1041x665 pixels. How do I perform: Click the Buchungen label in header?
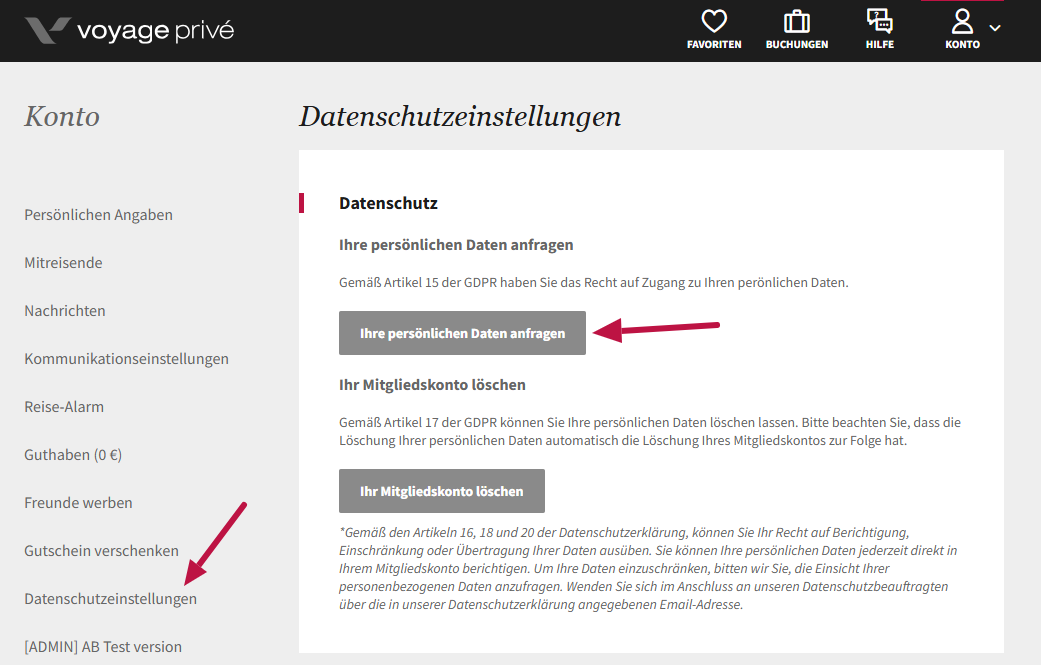pos(796,45)
